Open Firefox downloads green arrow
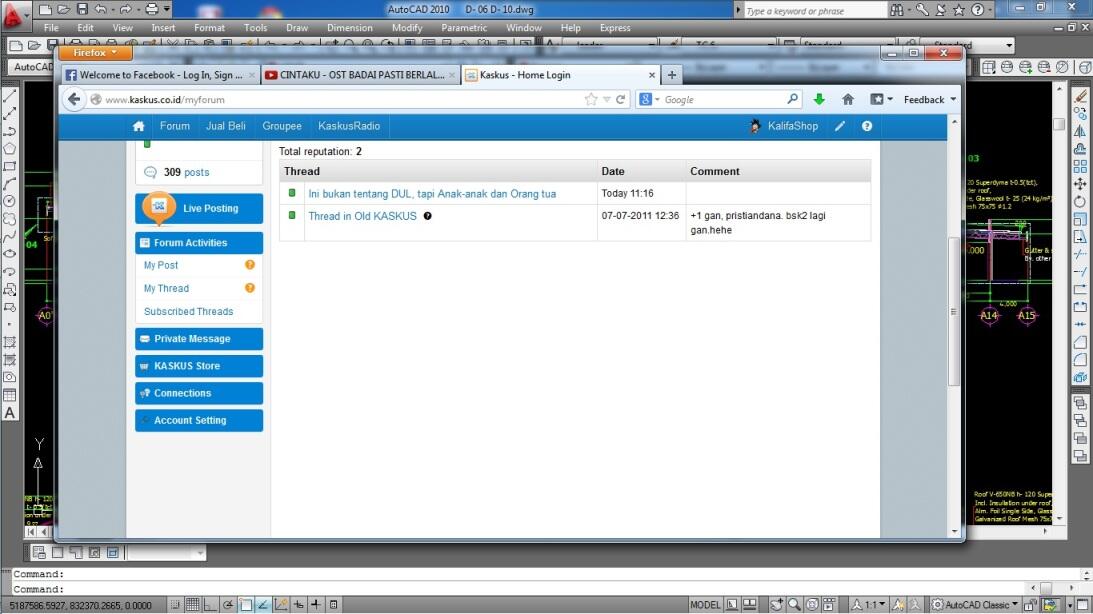 [819, 100]
